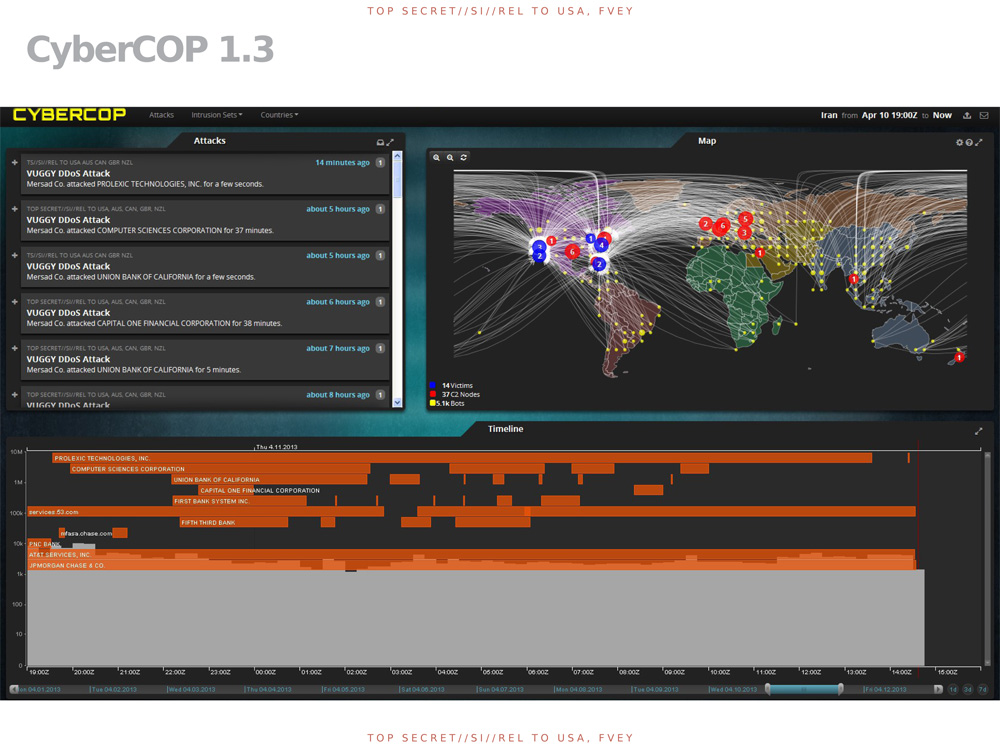
Task: Click the Now end time
Action: 942,115
